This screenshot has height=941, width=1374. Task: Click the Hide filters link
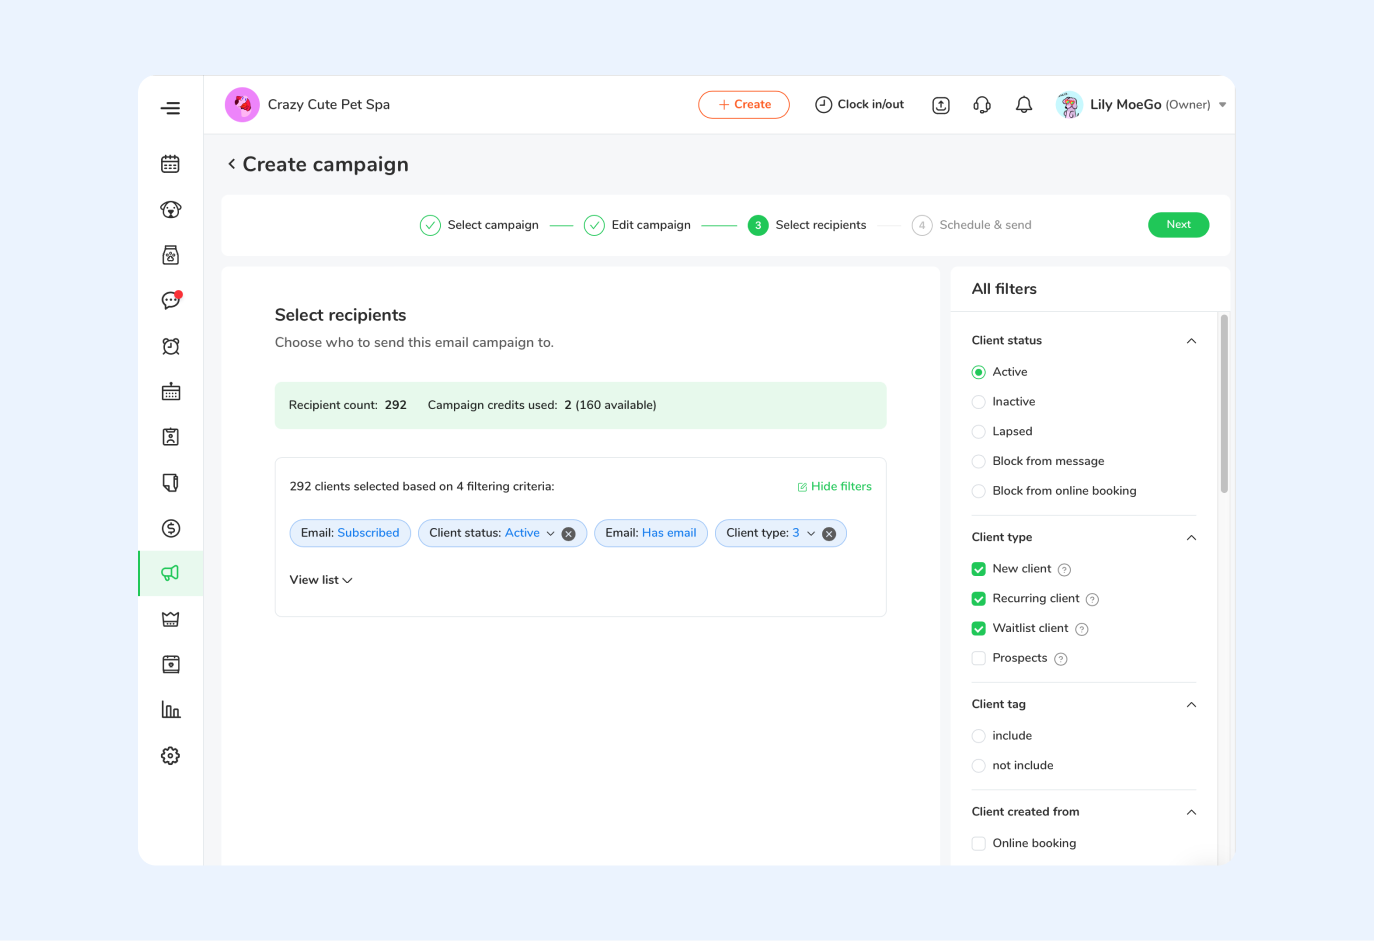pyautogui.click(x=834, y=487)
